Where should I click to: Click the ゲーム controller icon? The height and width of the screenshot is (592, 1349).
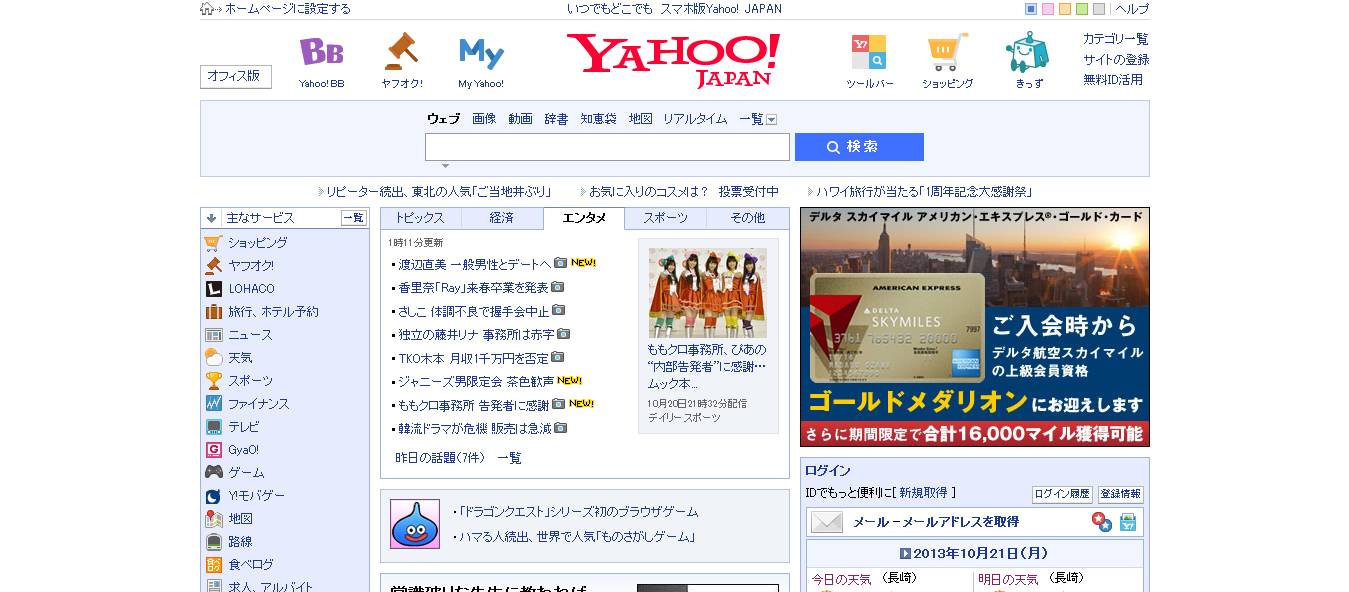pyautogui.click(x=213, y=472)
